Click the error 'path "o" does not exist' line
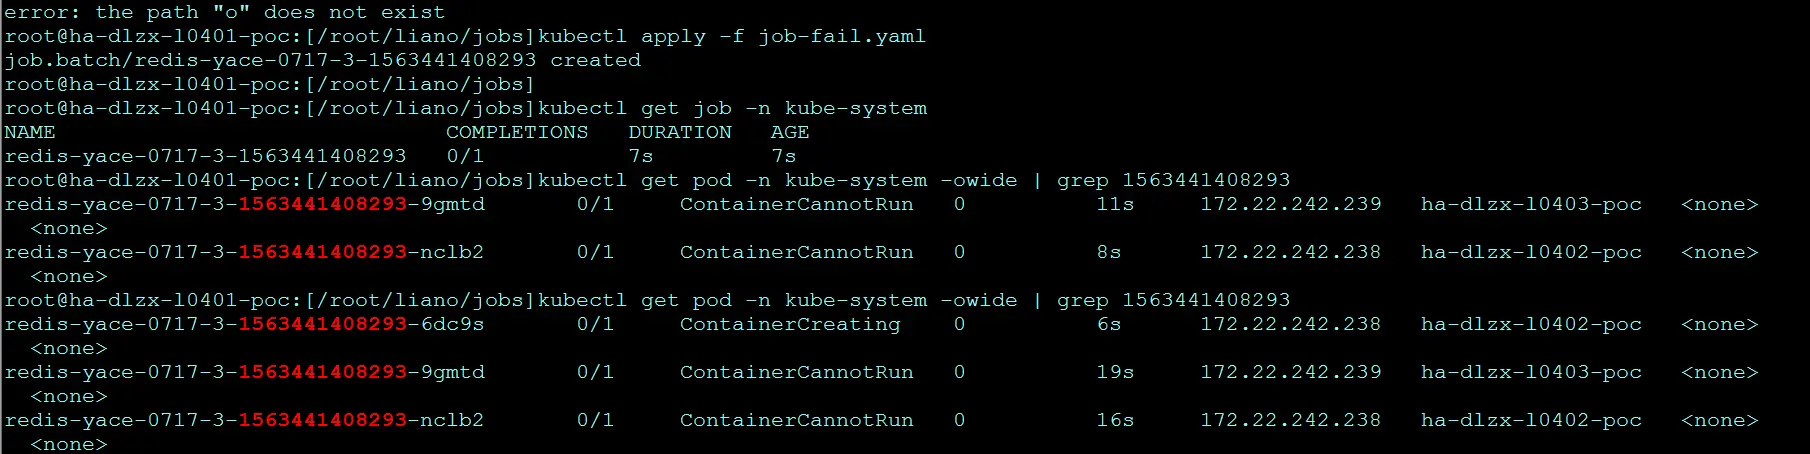The width and height of the screenshot is (1810, 454). point(224,12)
